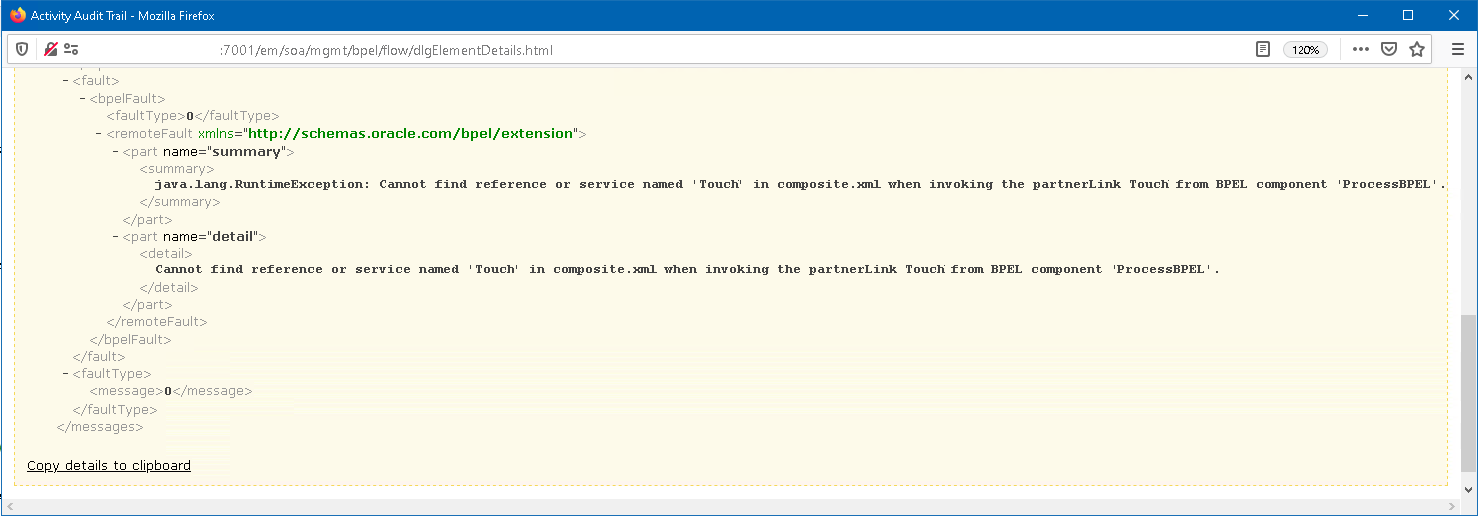Open the site permissions icon in address bar
Image resolution: width=1478 pixels, height=516 pixels.
point(71,49)
